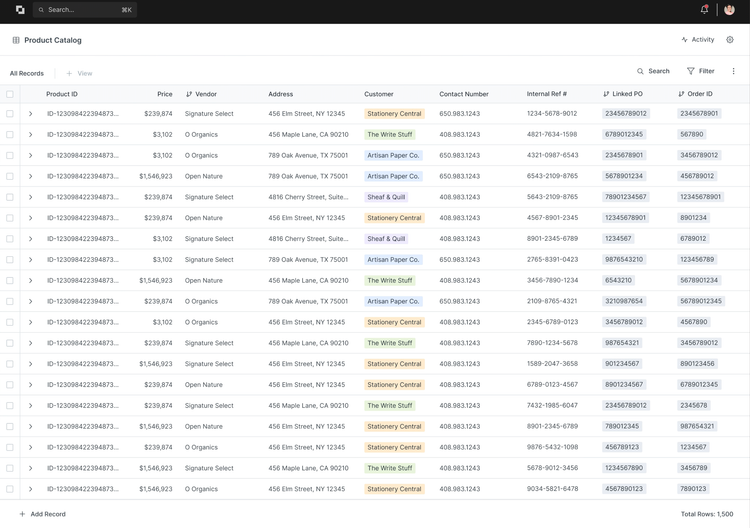Check the row with ref 9034-5821-6478
This screenshot has height=528, width=750.
coord(10,489)
